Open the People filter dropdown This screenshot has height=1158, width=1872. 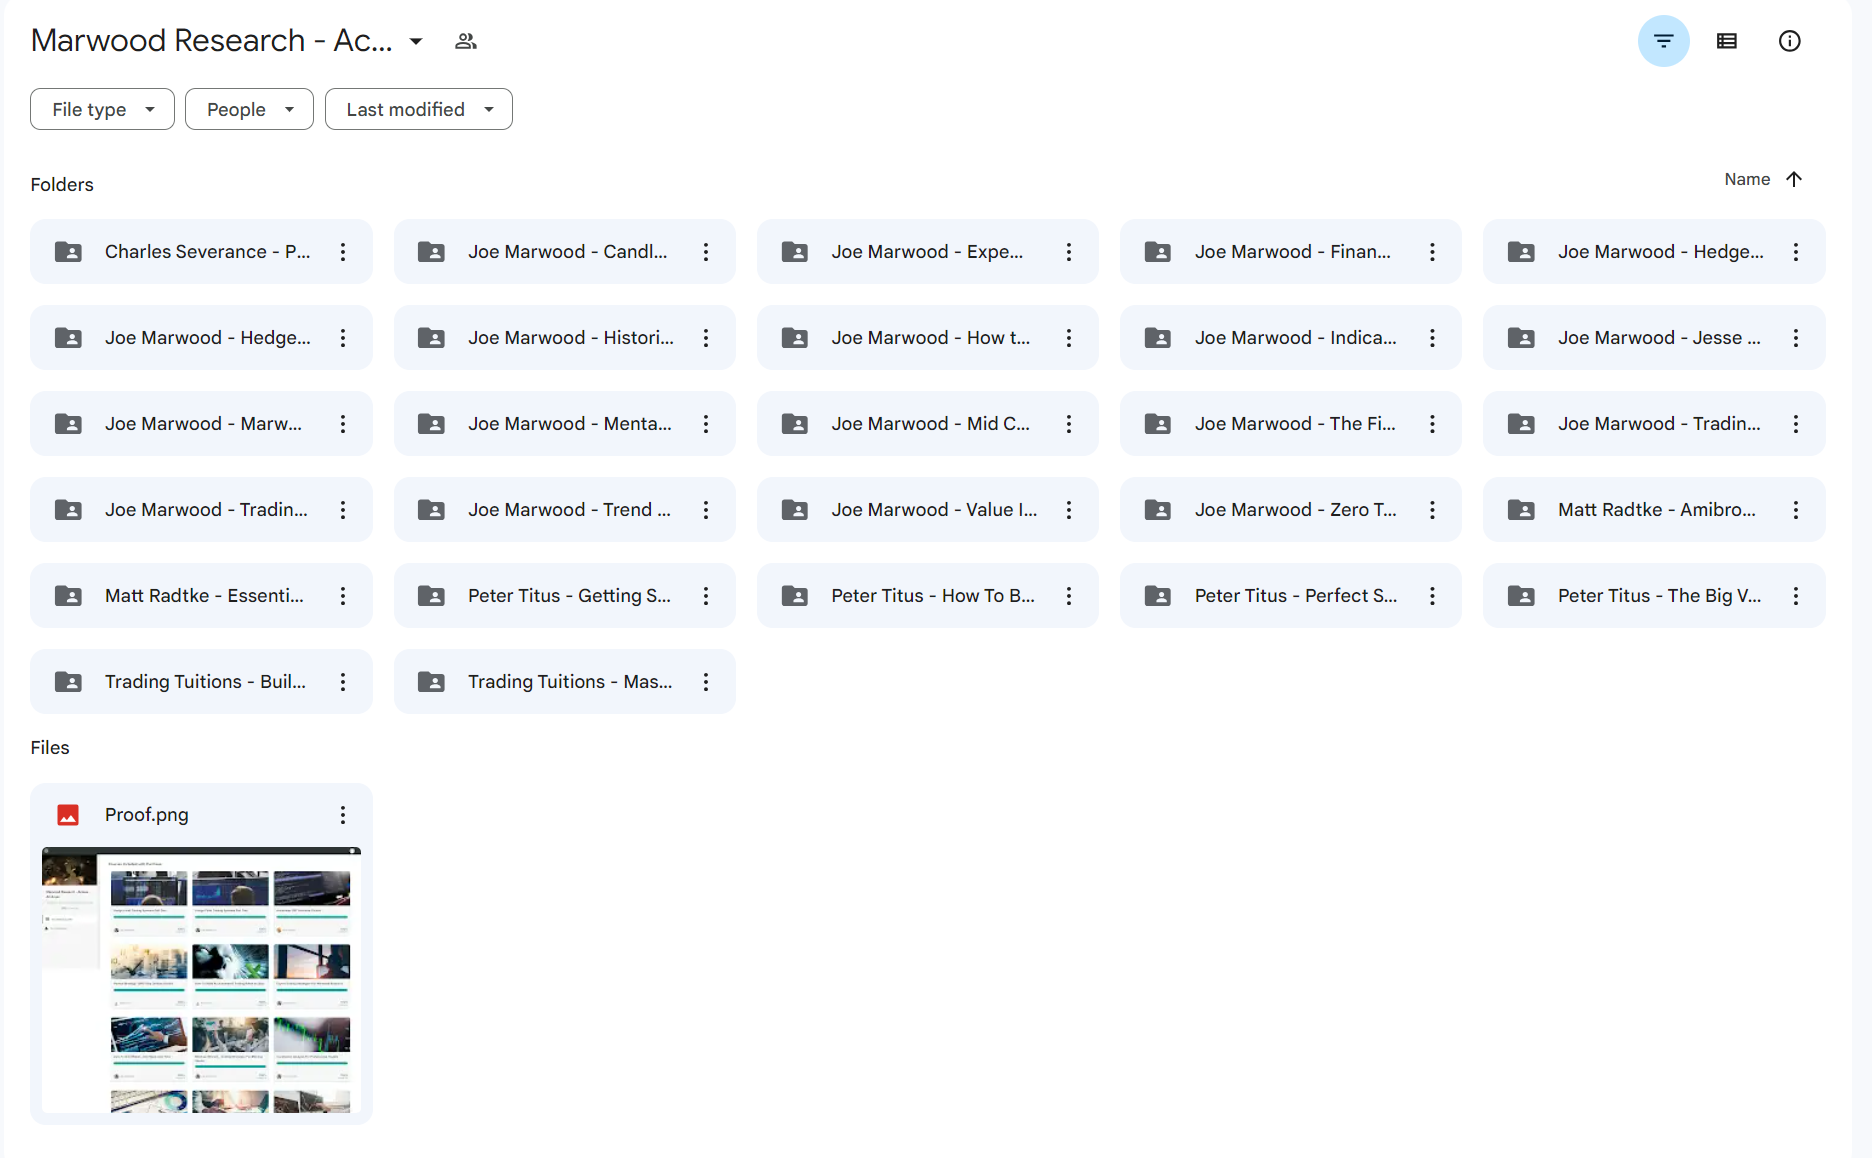pyautogui.click(x=249, y=109)
